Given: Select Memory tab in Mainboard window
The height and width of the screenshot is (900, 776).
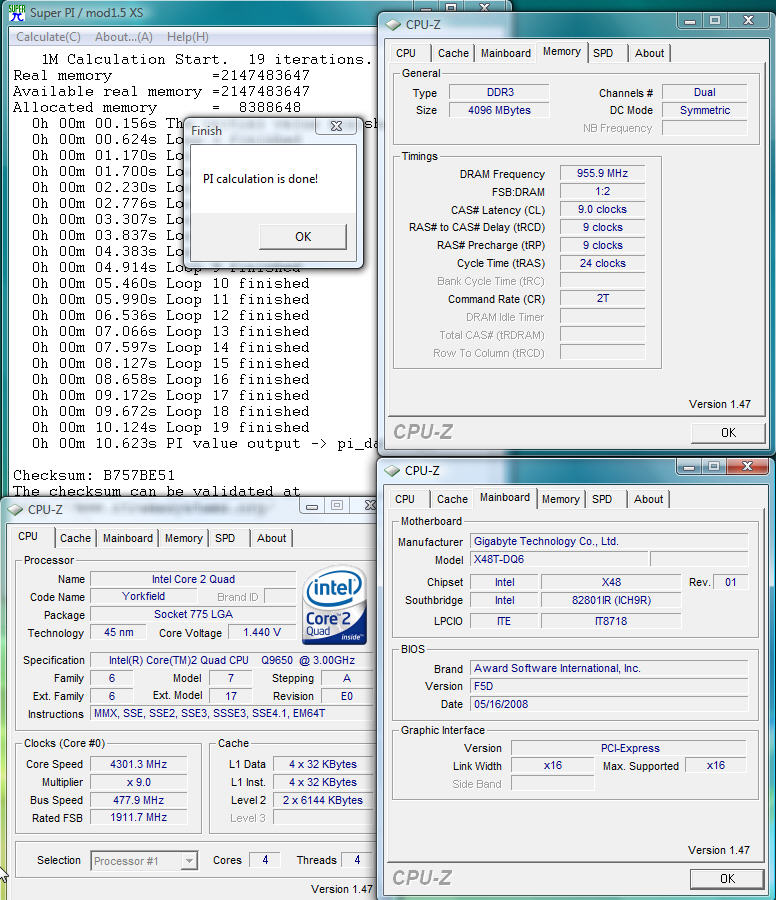Looking at the screenshot, I should (x=560, y=499).
